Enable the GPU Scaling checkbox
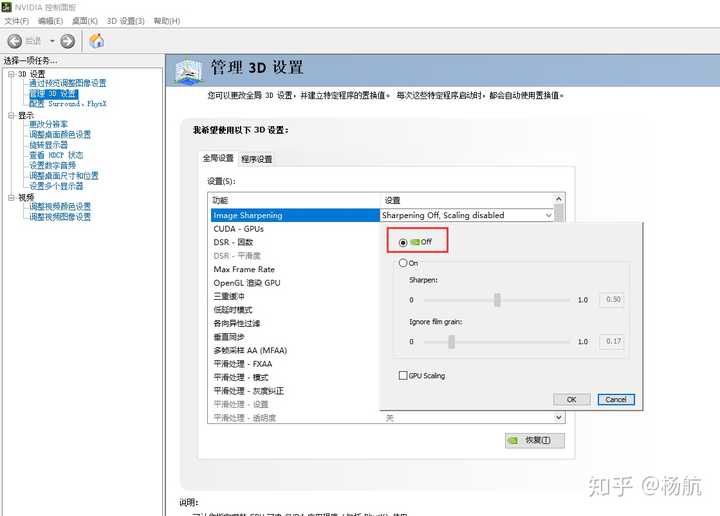 (x=403, y=376)
